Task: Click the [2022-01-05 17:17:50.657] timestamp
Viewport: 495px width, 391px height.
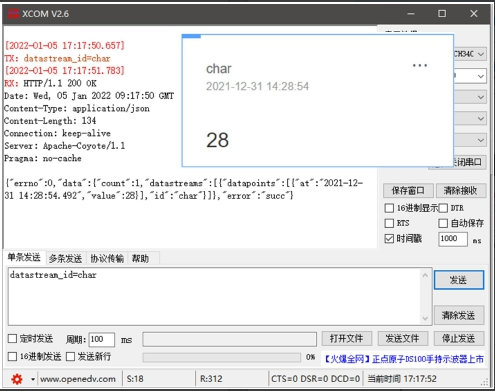Action: 64,46
